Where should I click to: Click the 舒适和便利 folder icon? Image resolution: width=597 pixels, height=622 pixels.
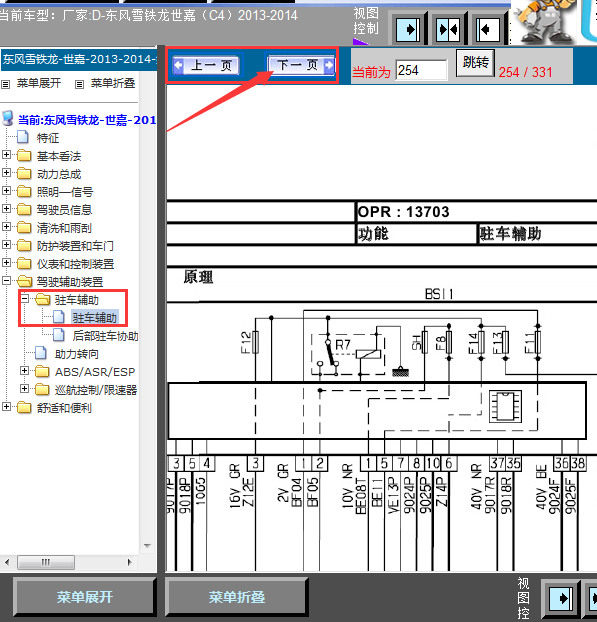click(24, 407)
